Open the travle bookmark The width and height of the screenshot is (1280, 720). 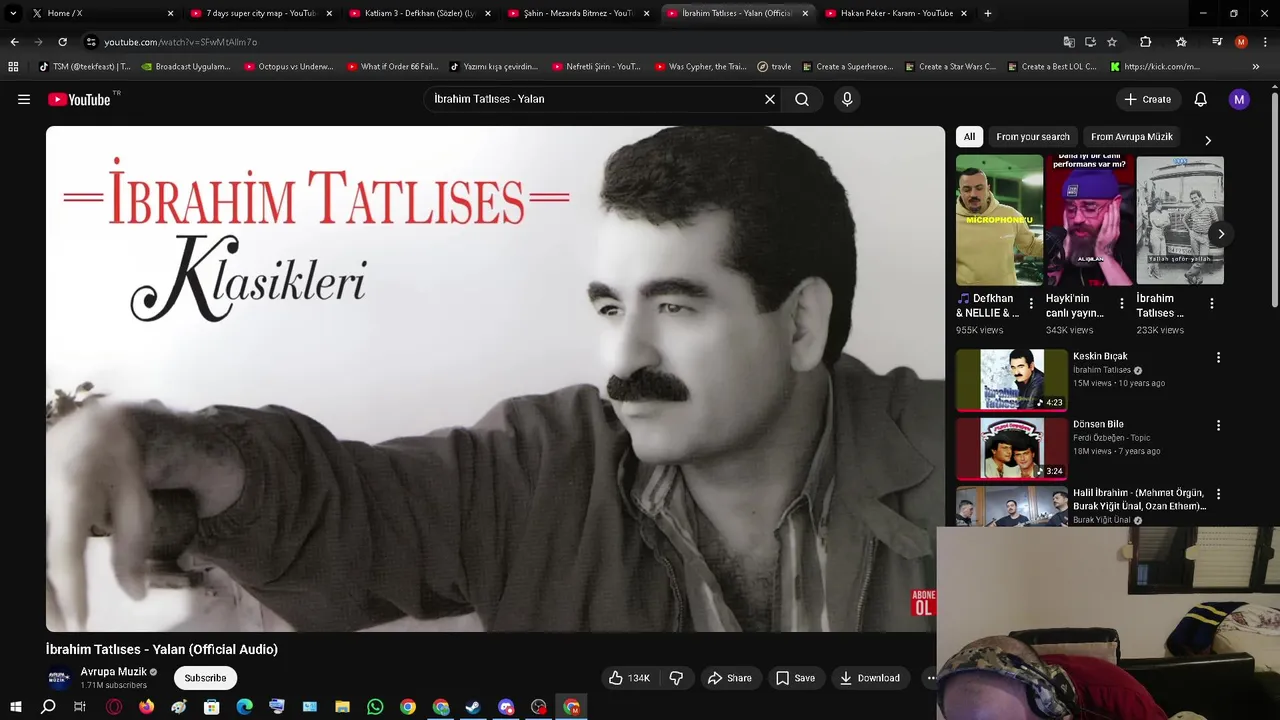click(x=774, y=67)
